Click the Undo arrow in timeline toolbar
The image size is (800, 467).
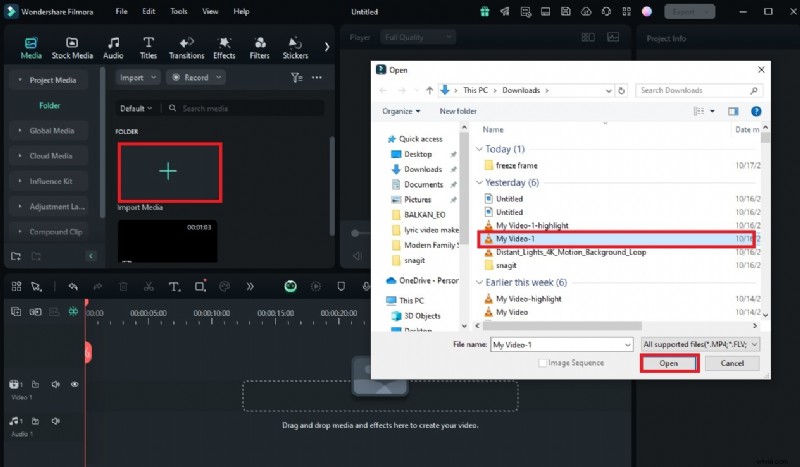[x=73, y=287]
